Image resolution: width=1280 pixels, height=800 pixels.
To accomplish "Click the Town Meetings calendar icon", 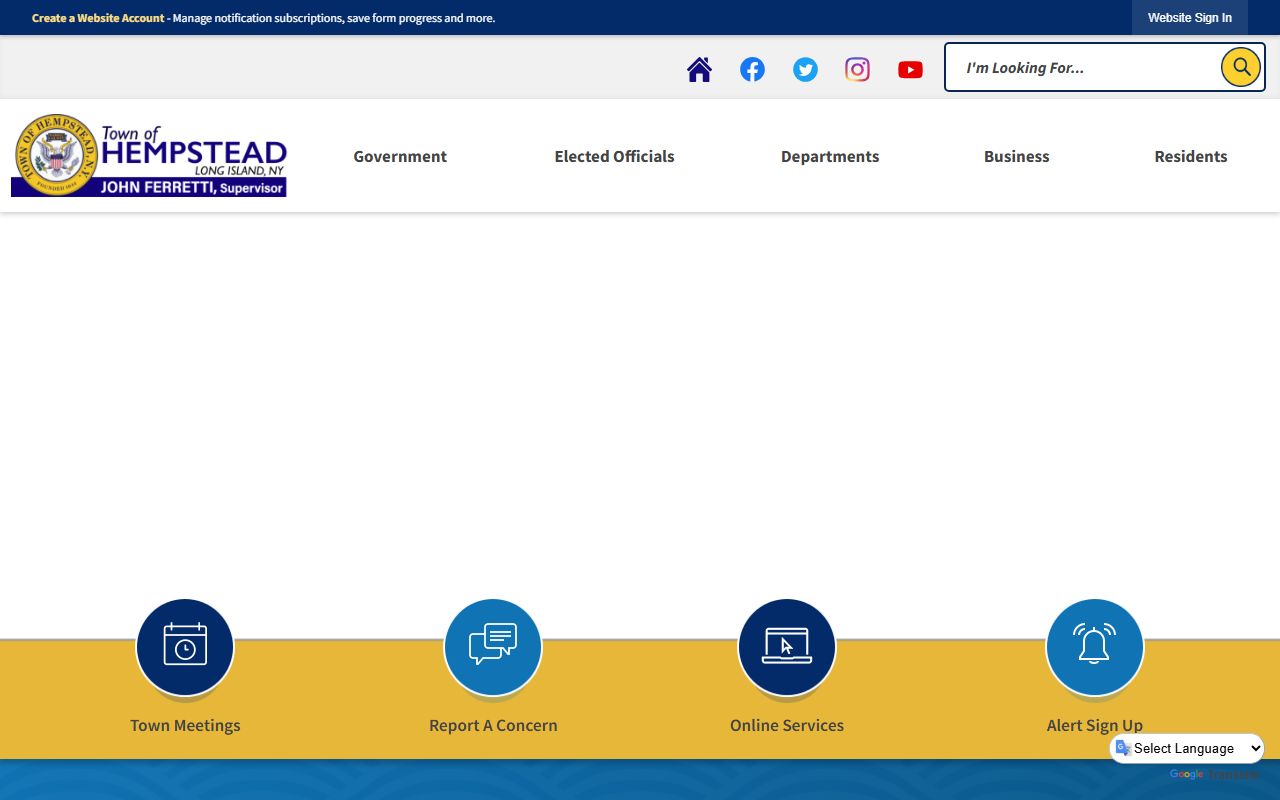I will click(x=185, y=647).
